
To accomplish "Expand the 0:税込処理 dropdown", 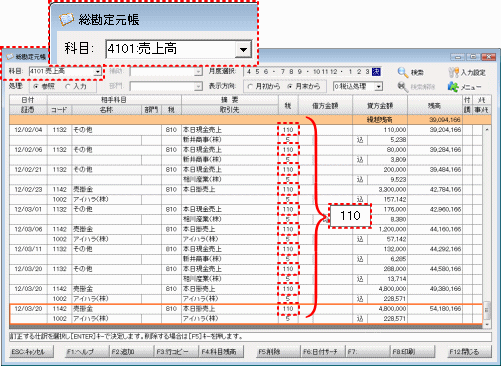I will 378,86.
